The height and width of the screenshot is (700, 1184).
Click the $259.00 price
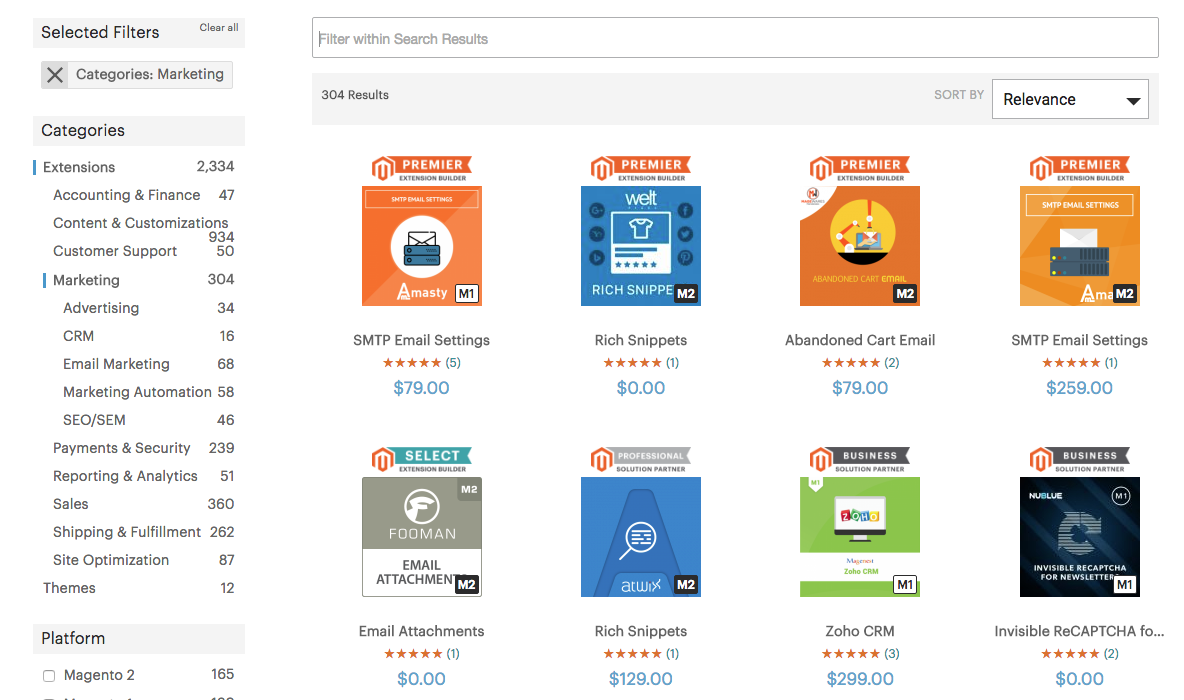[1079, 388]
